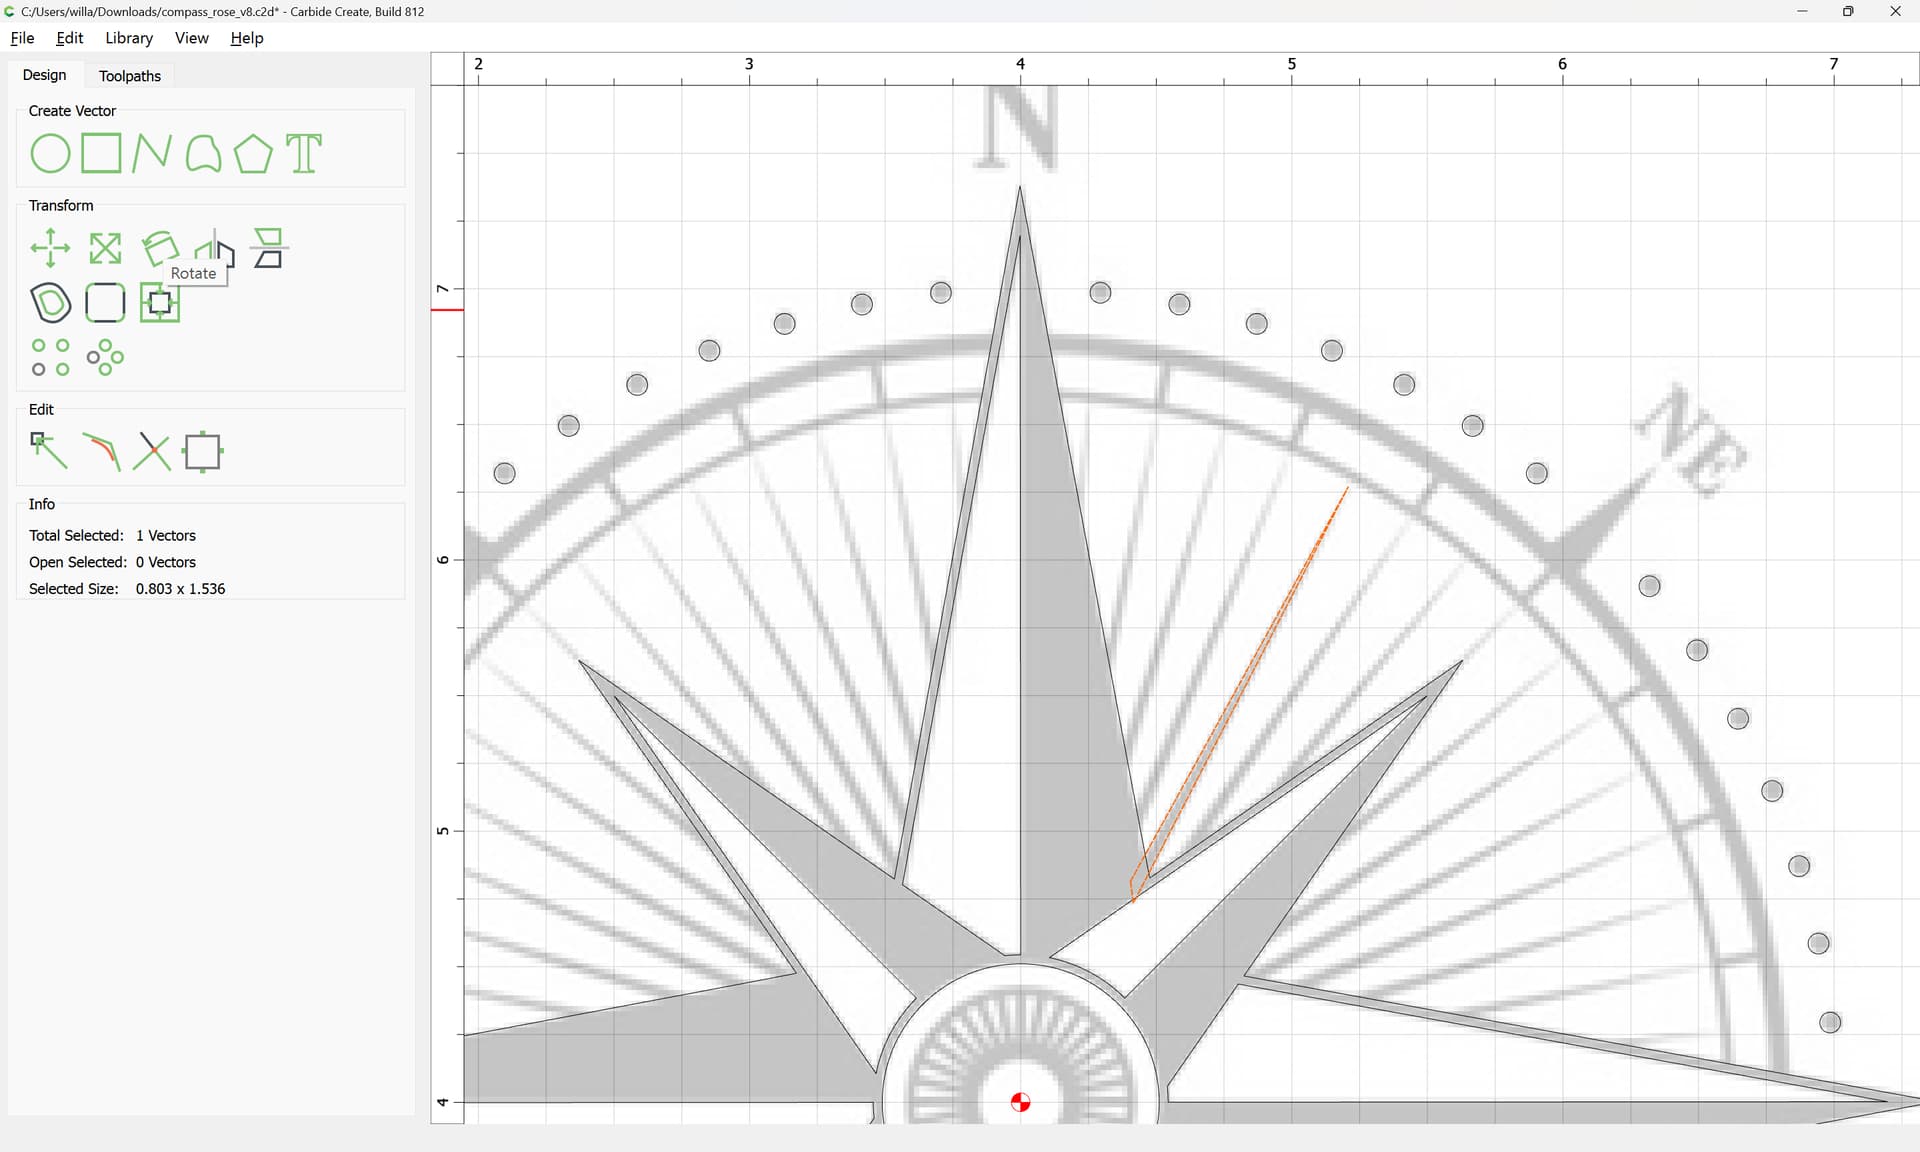This screenshot has height=1152, width=1920.
Task: Open the Library menu
Action: [x=129, y=38]
